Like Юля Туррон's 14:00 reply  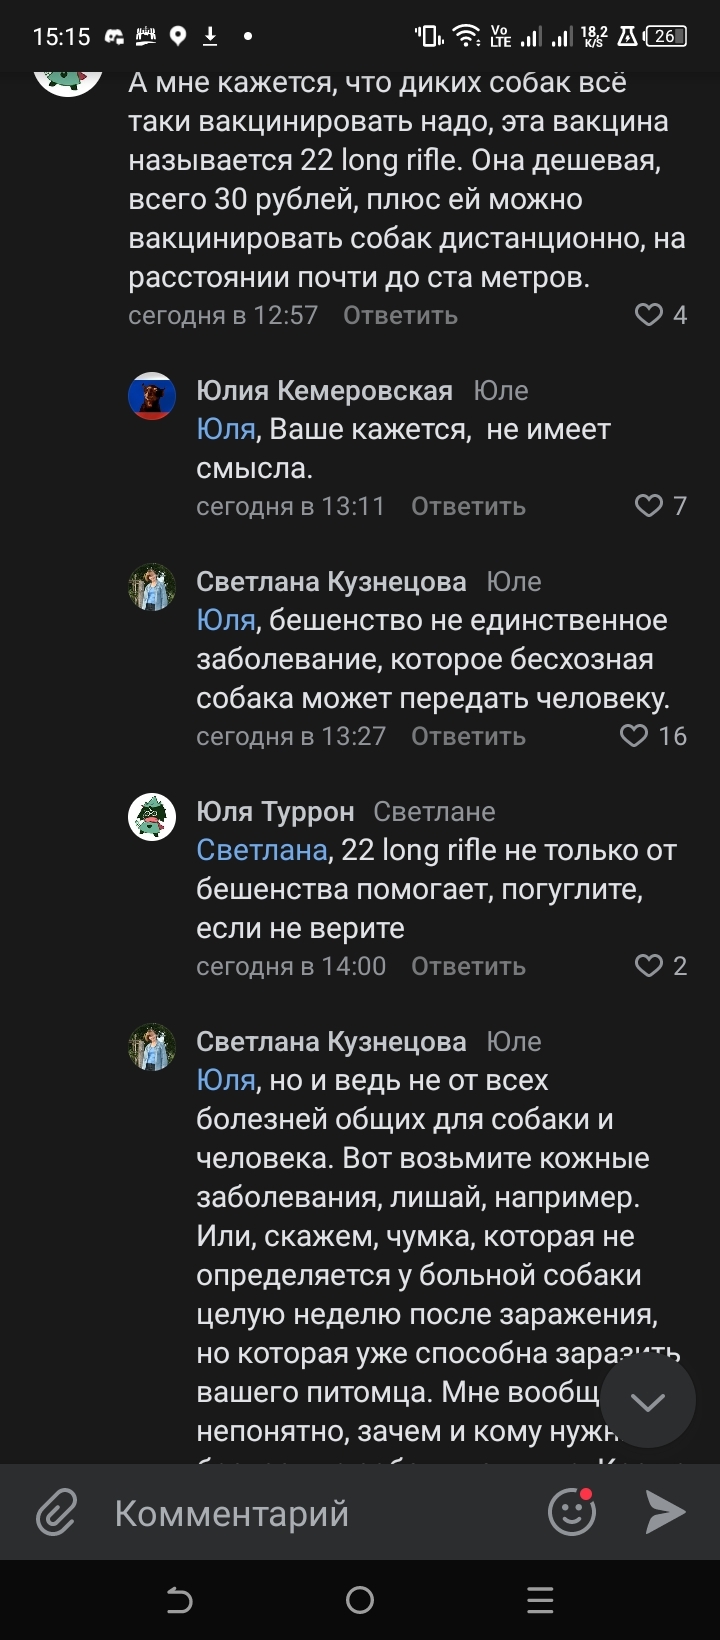649,966
